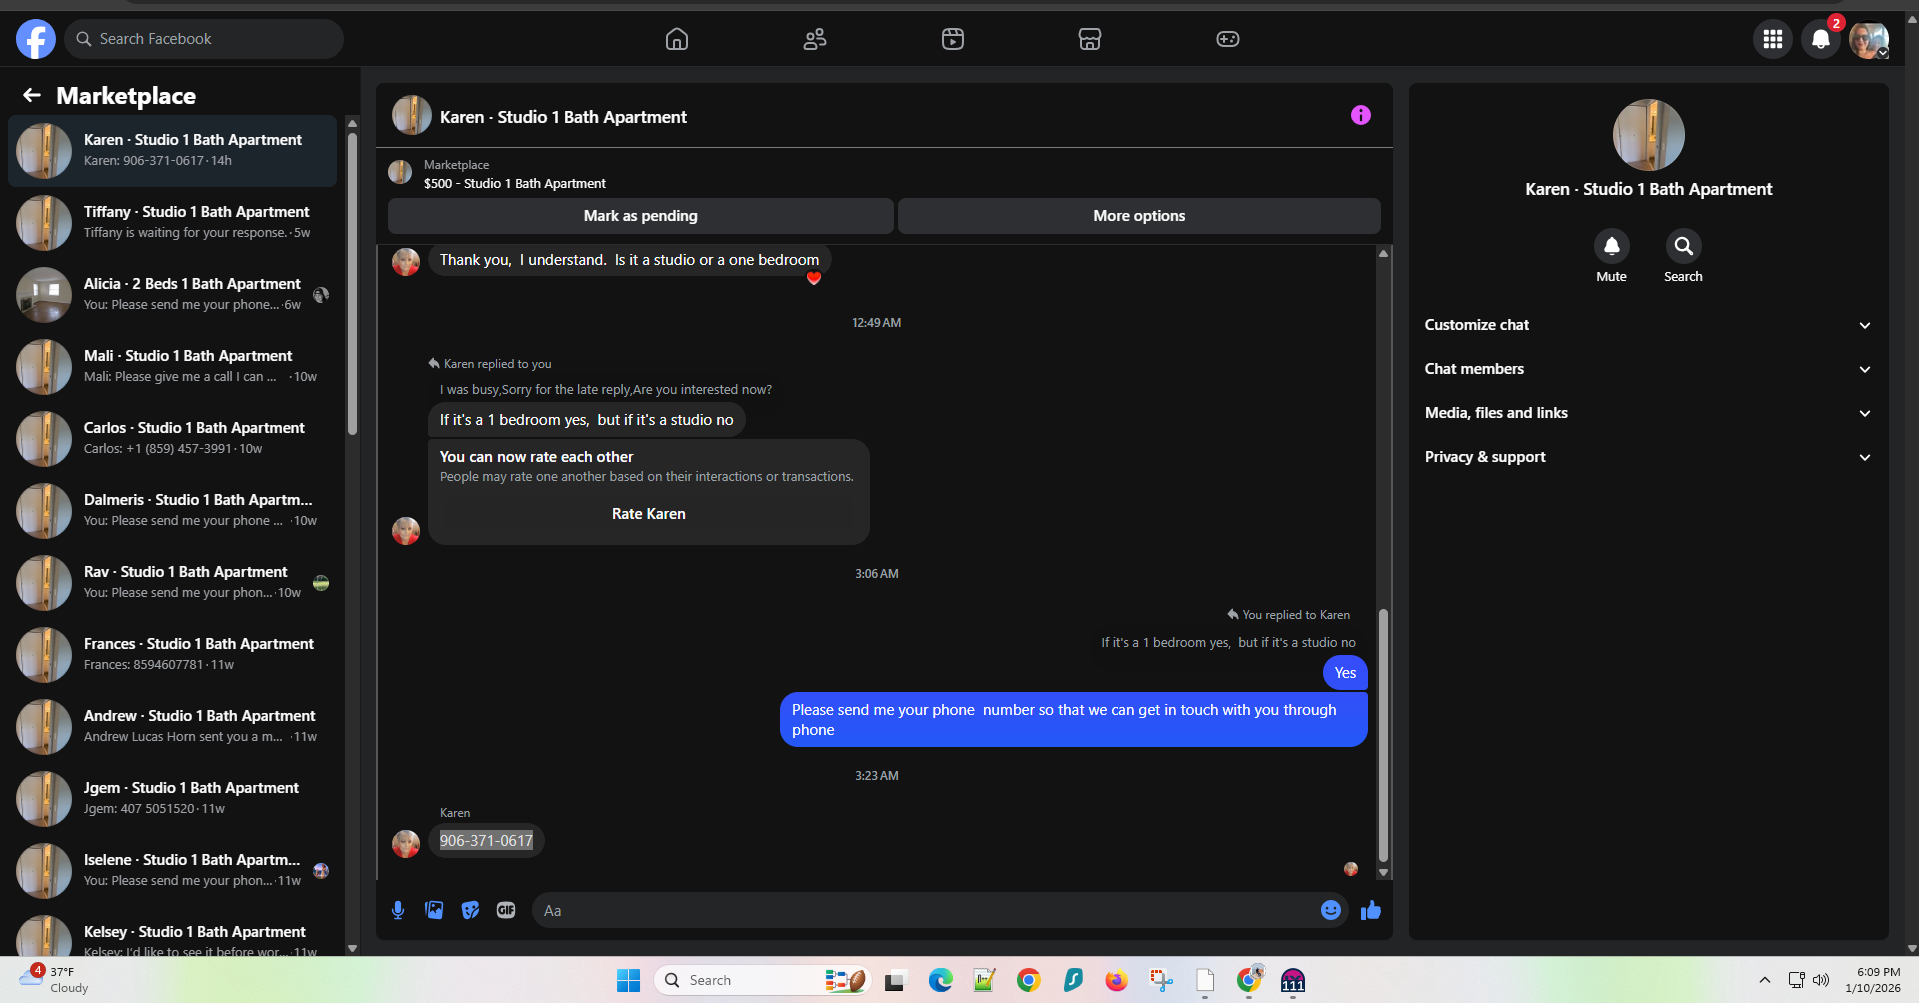
Task: Open Frances Studio 1 Bath Apartment chat
Action: click(173, 654)
